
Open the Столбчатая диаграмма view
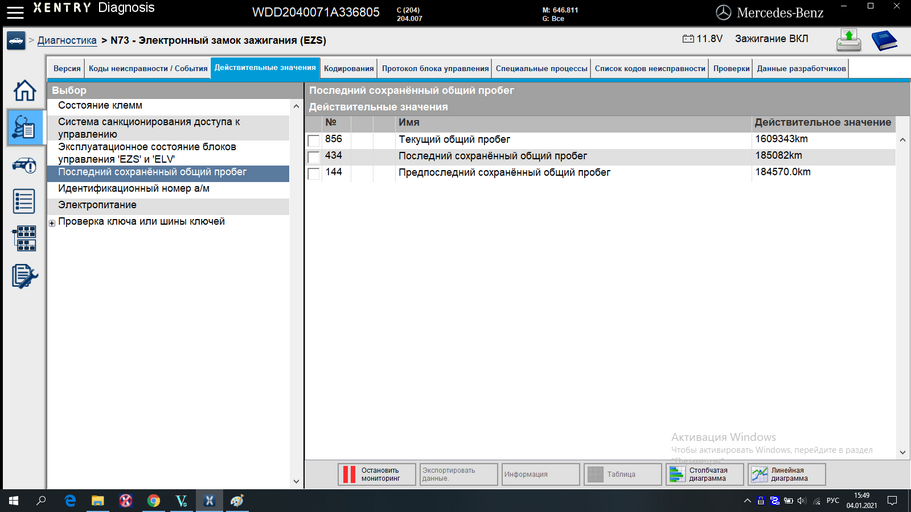[704, 474]
